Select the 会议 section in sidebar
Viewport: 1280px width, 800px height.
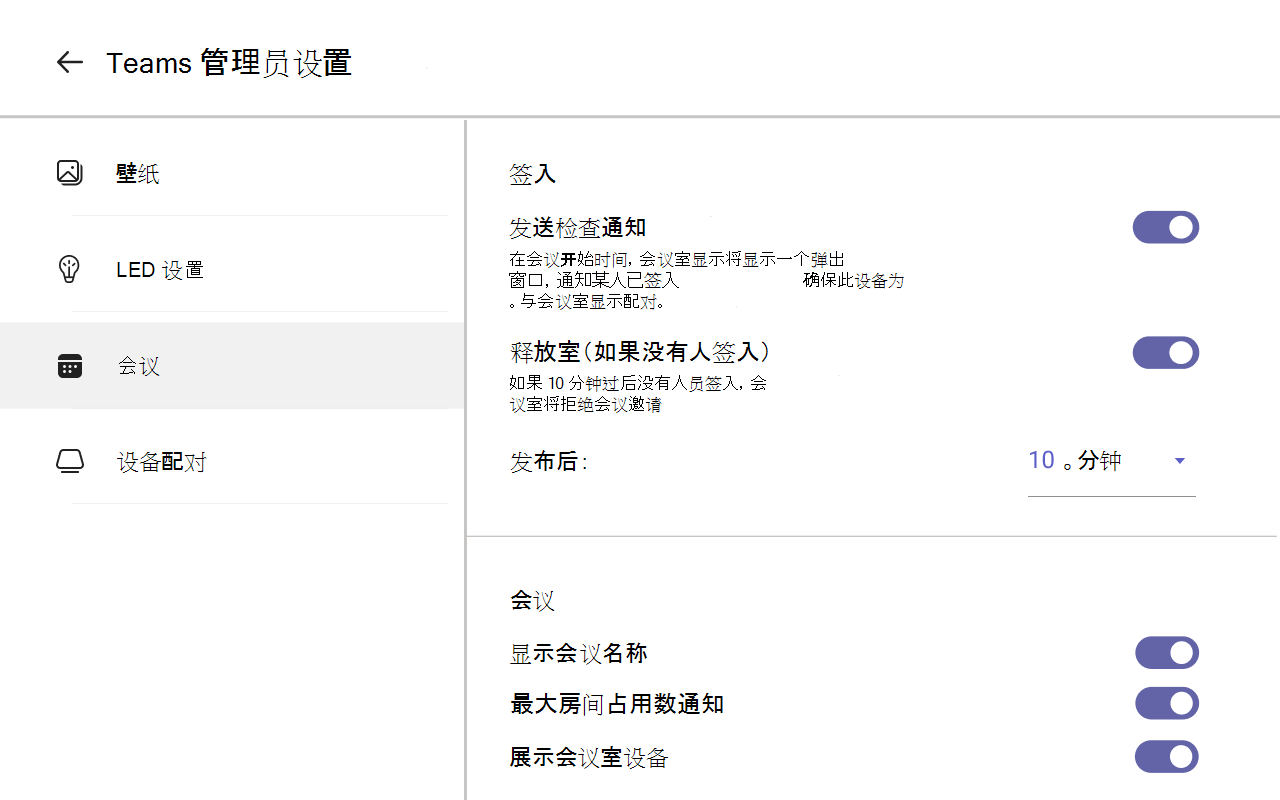pyautogui.click(x=232, y=366)
